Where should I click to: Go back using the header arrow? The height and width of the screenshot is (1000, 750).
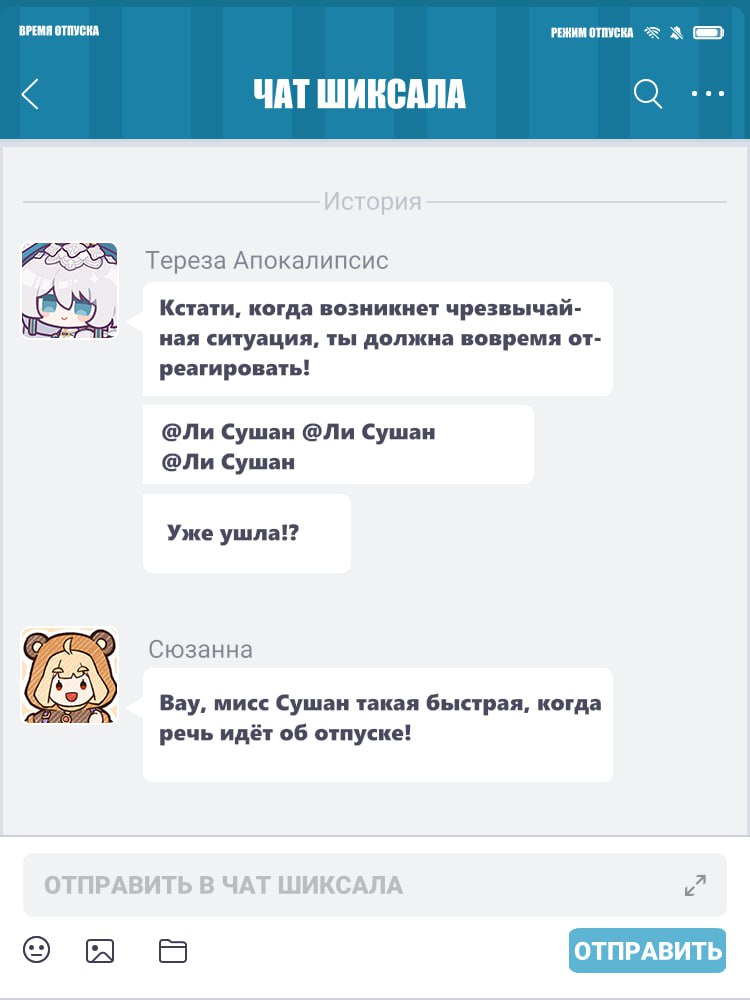pos(30,94)
